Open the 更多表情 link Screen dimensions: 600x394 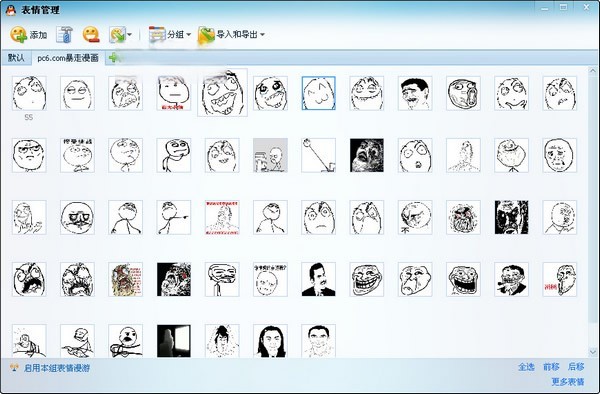pos(568,382)
